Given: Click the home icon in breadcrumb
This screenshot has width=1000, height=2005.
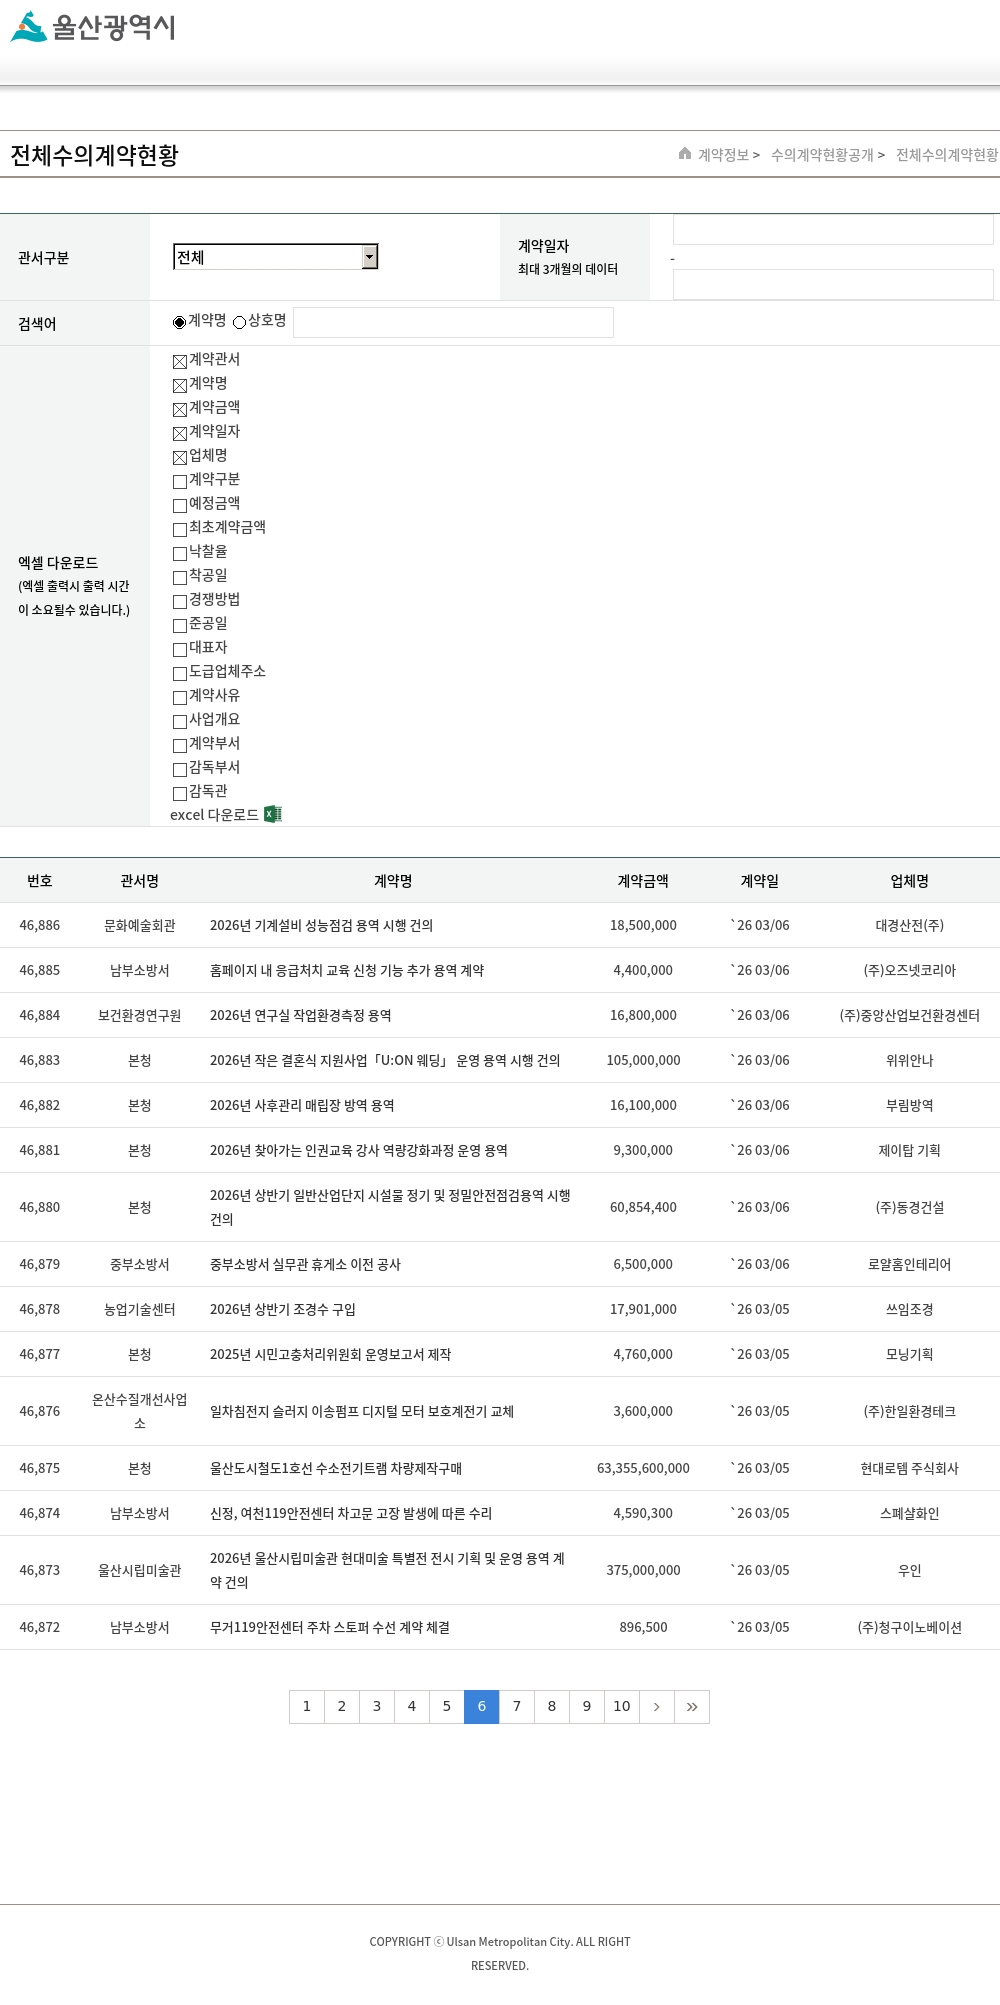Looking at the screenshot, I should tap(685, 154).
